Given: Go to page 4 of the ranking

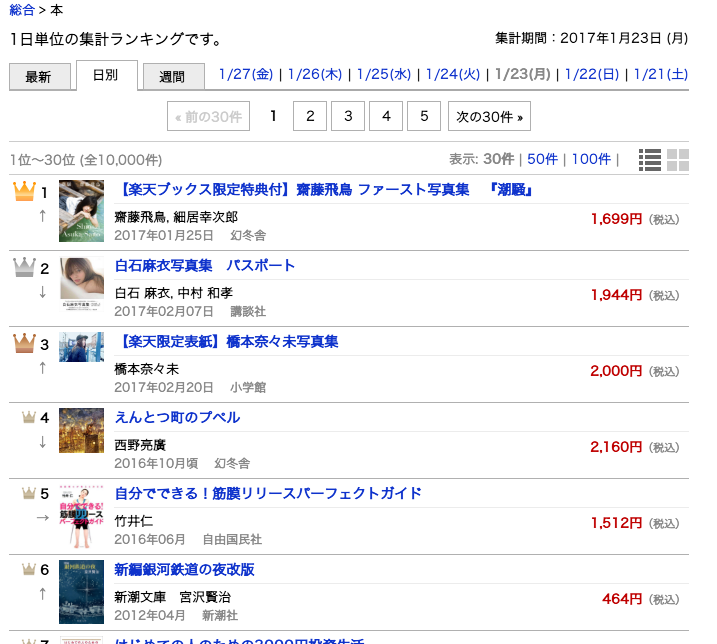Looking at the screenshot, I should [x=386, y=116].
